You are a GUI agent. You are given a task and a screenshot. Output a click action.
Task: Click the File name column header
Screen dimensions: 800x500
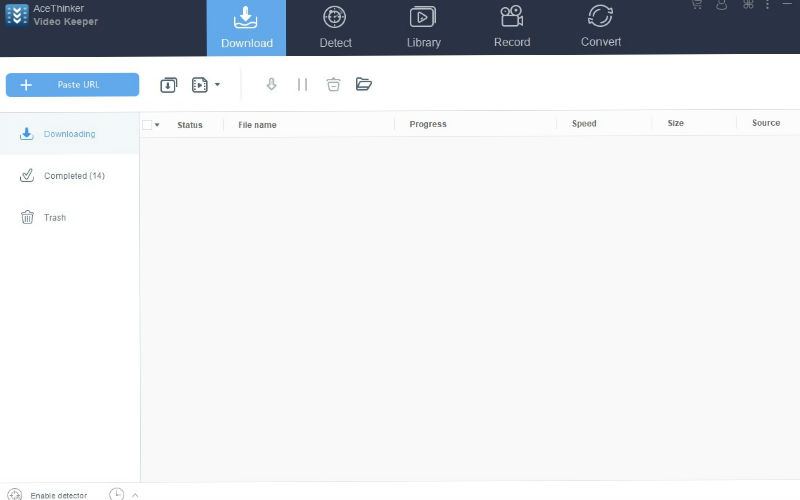point(257,125)
